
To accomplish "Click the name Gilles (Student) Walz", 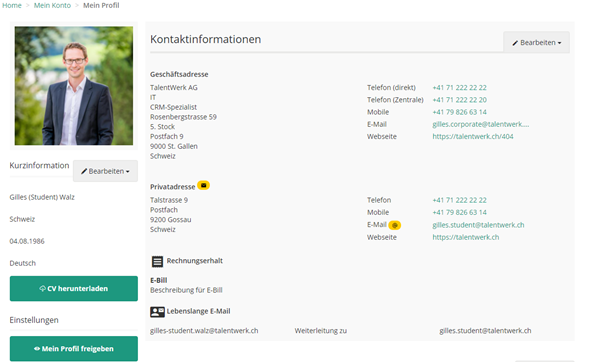I will [42, 197].
